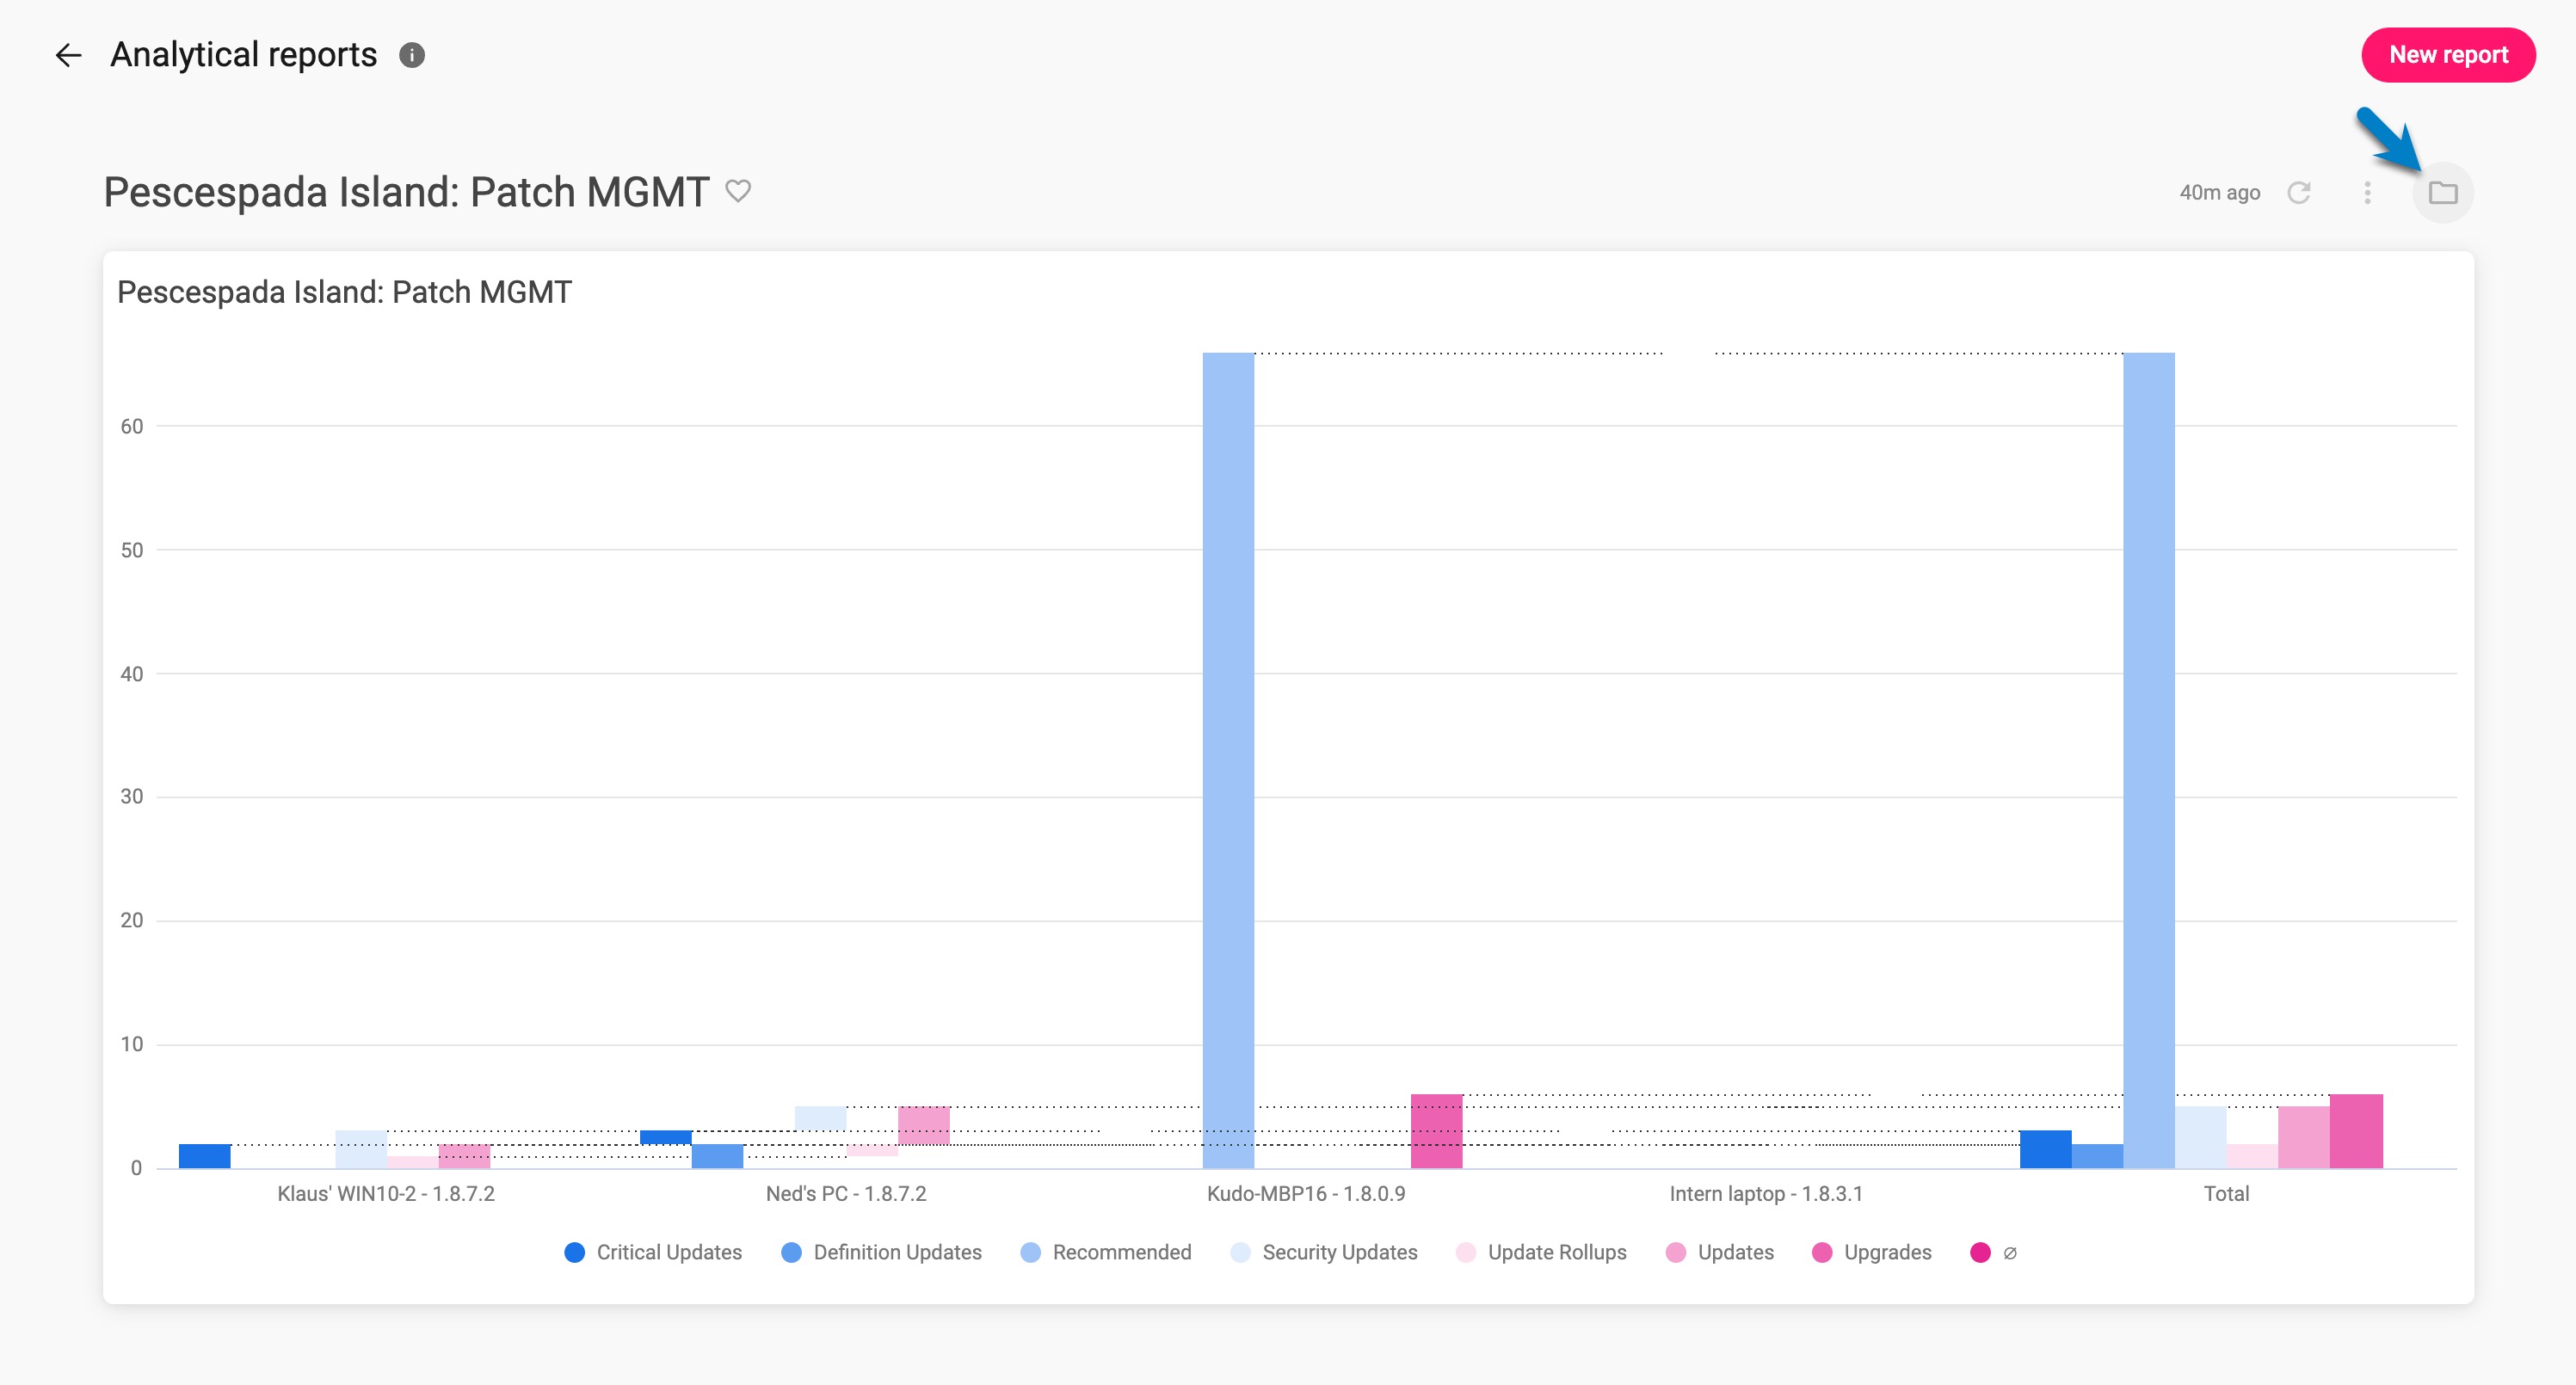Image resolution: width=2576 pixels, height=1385 pixels.
Task: Click the Definition Updates bar in Total group
Action: 2098,1156
